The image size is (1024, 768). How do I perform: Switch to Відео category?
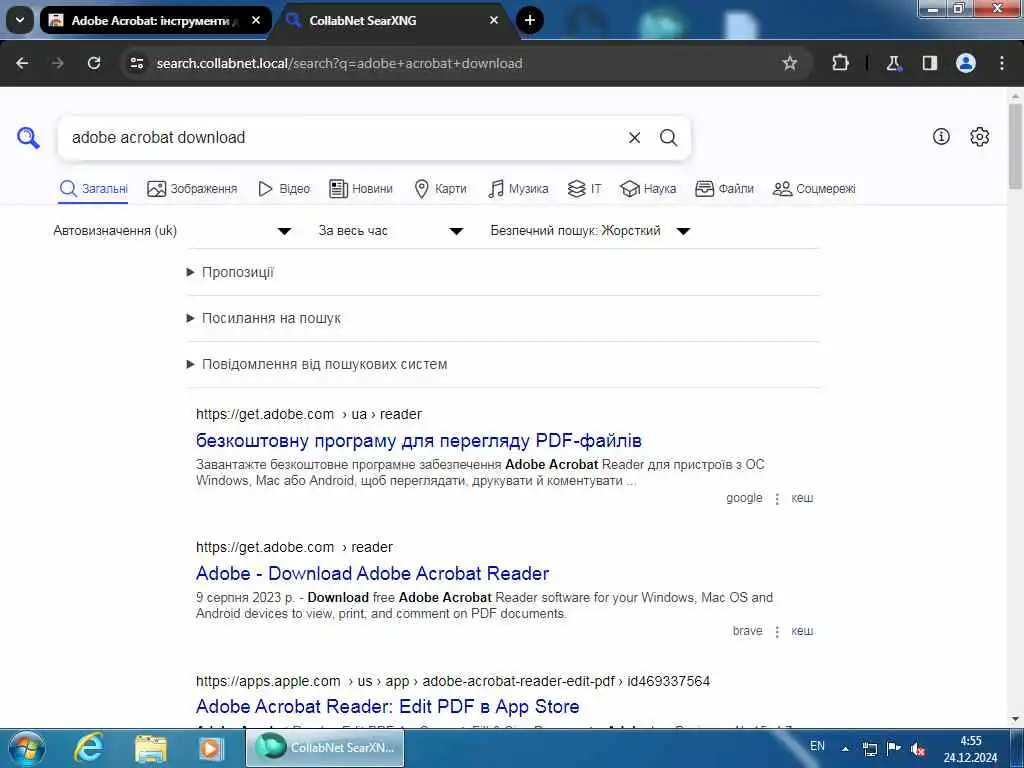point(284,189)
